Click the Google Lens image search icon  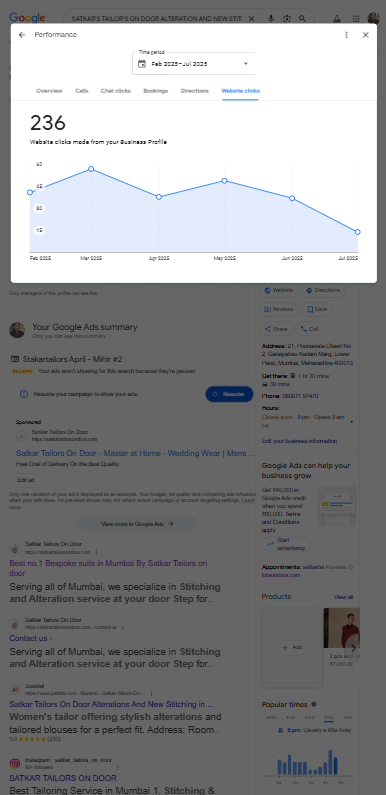click(287, 19)
